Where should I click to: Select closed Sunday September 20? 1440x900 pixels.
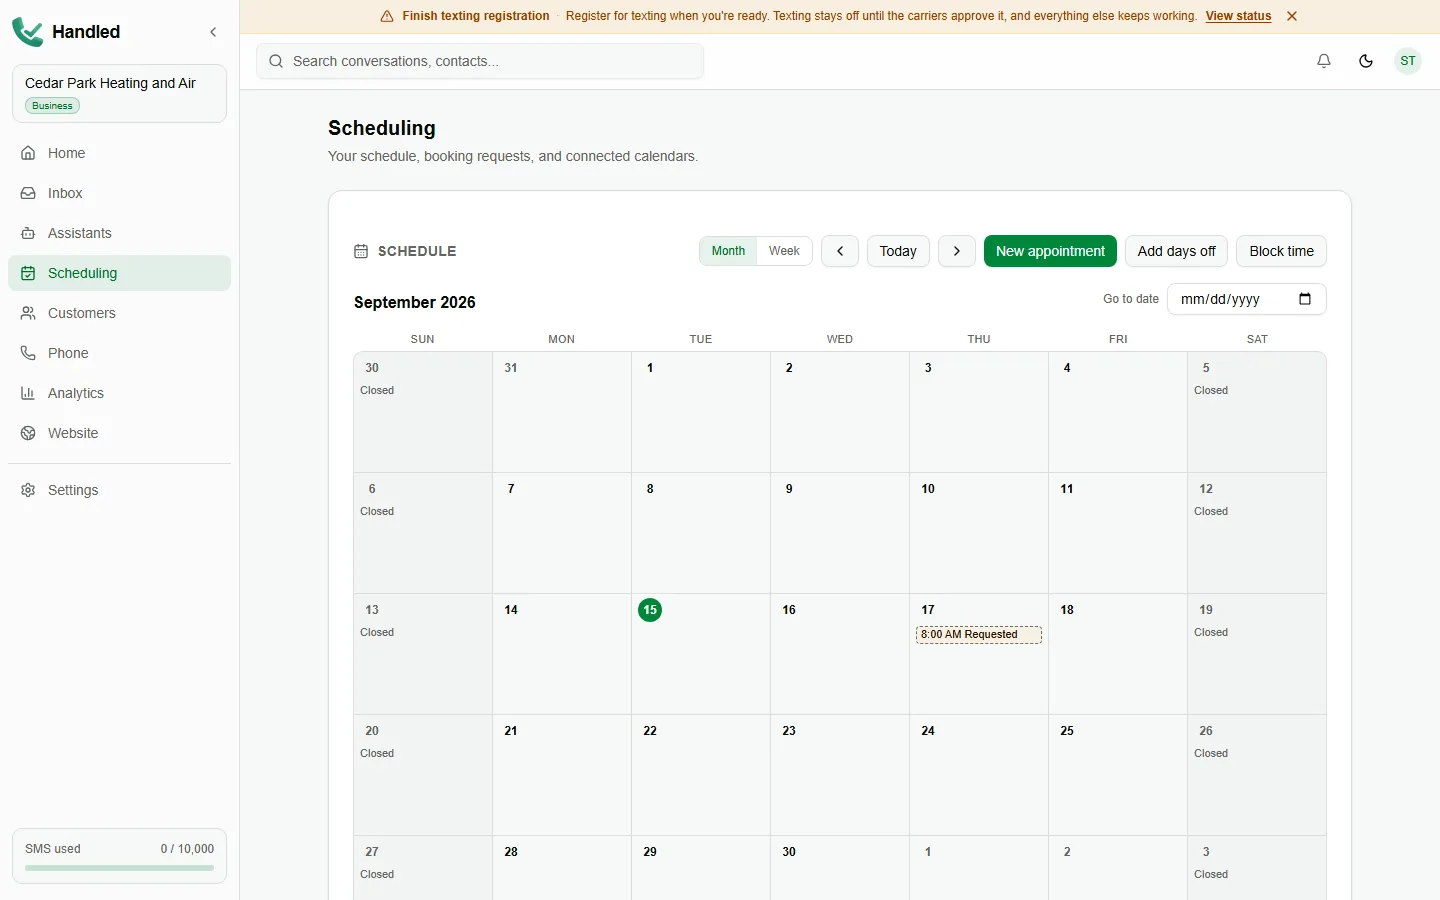coord(423,775)
